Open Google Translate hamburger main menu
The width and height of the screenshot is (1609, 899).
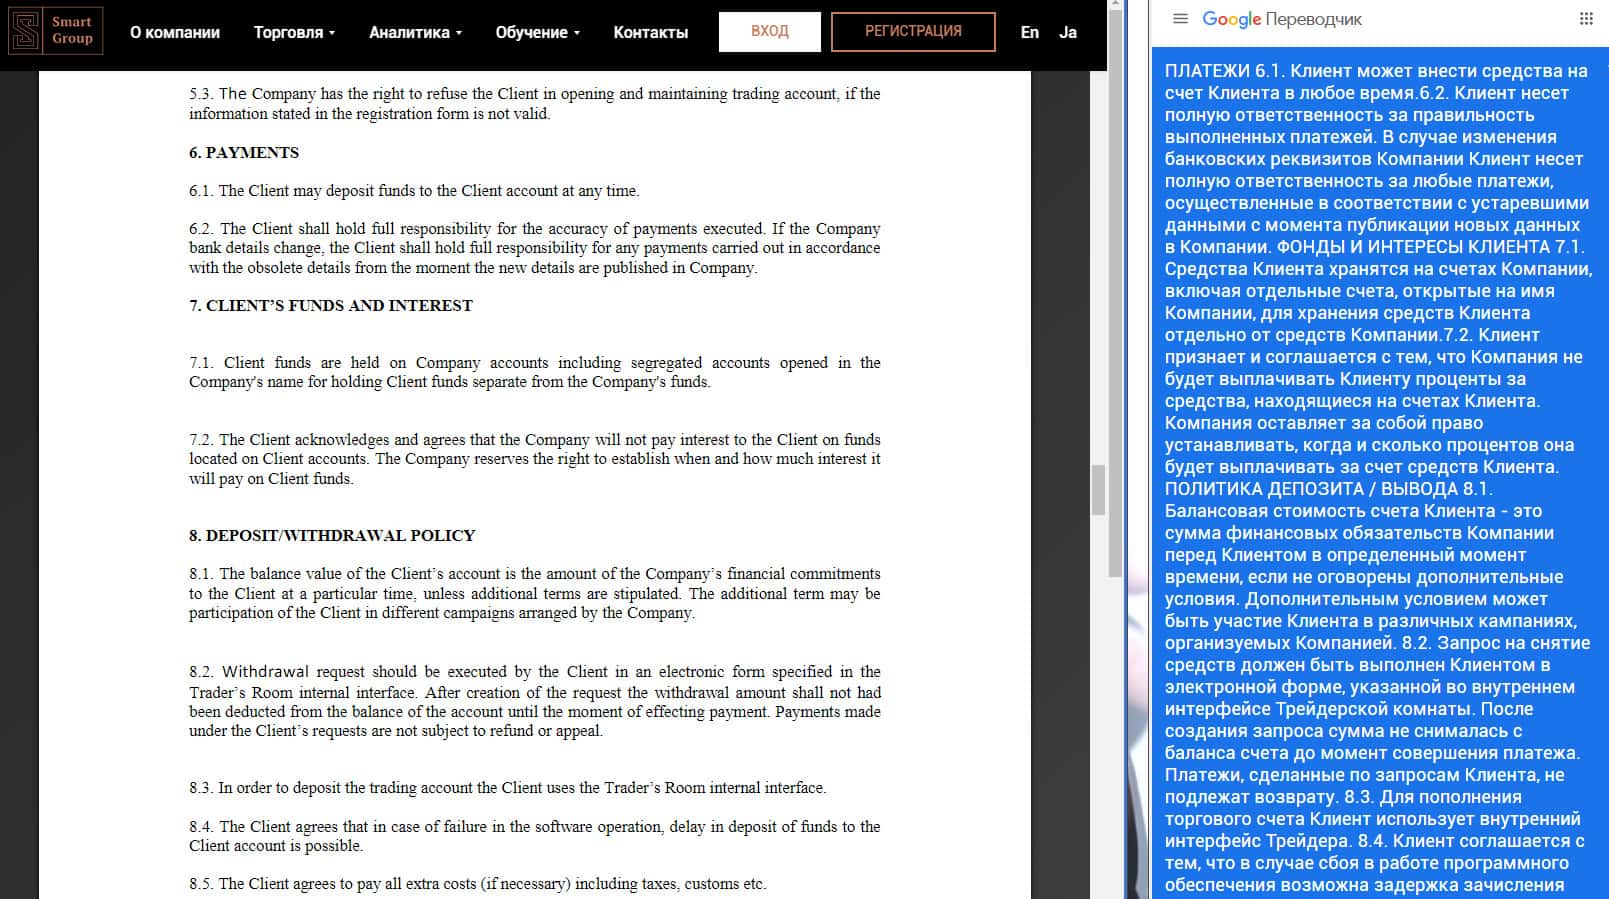pos(1180,19)
